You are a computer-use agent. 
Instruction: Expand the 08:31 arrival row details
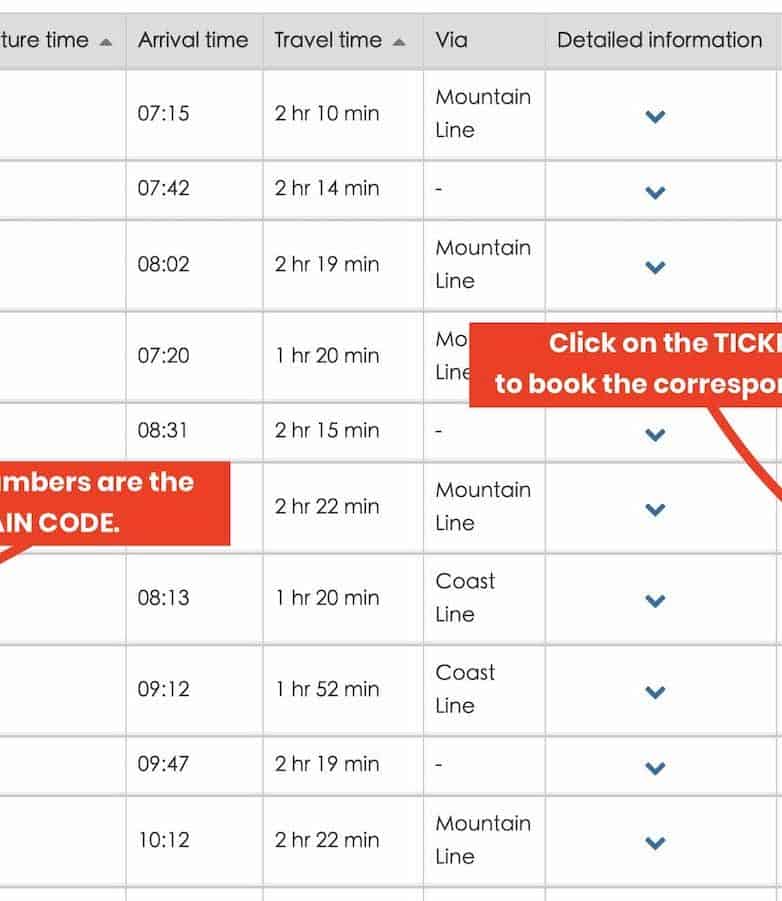655,434
